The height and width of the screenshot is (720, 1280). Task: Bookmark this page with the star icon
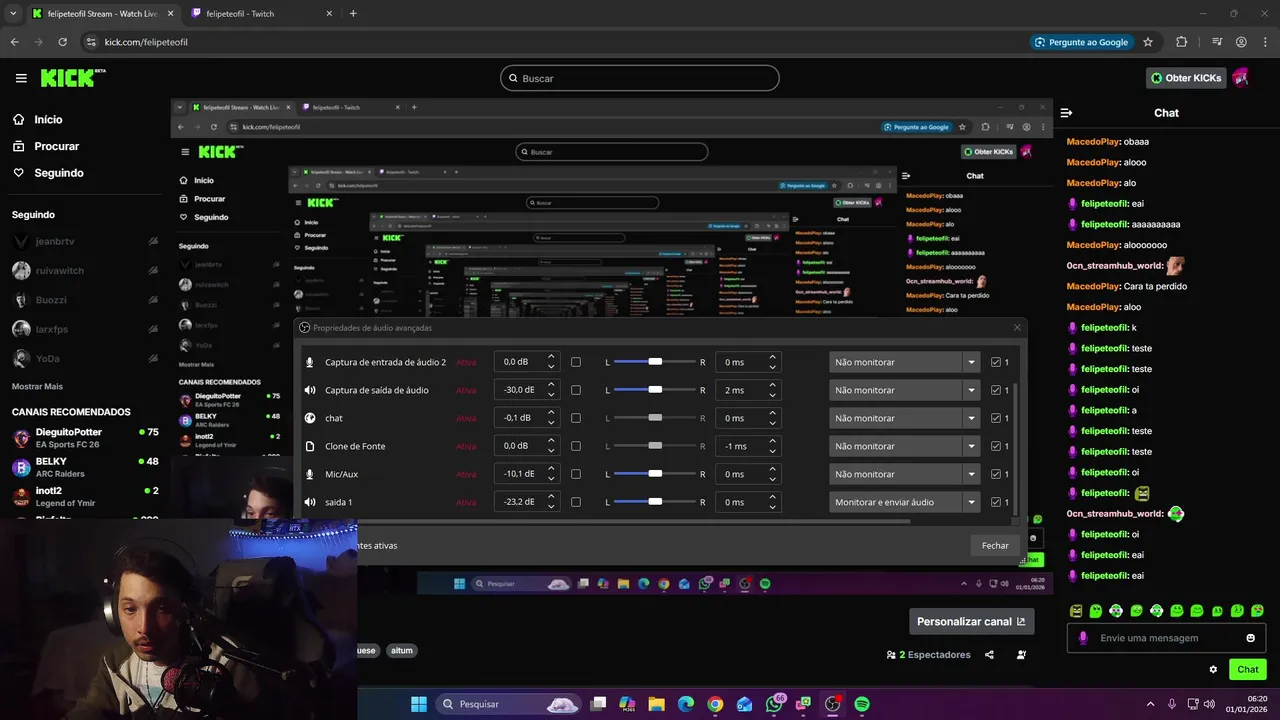pos(1148,42)
